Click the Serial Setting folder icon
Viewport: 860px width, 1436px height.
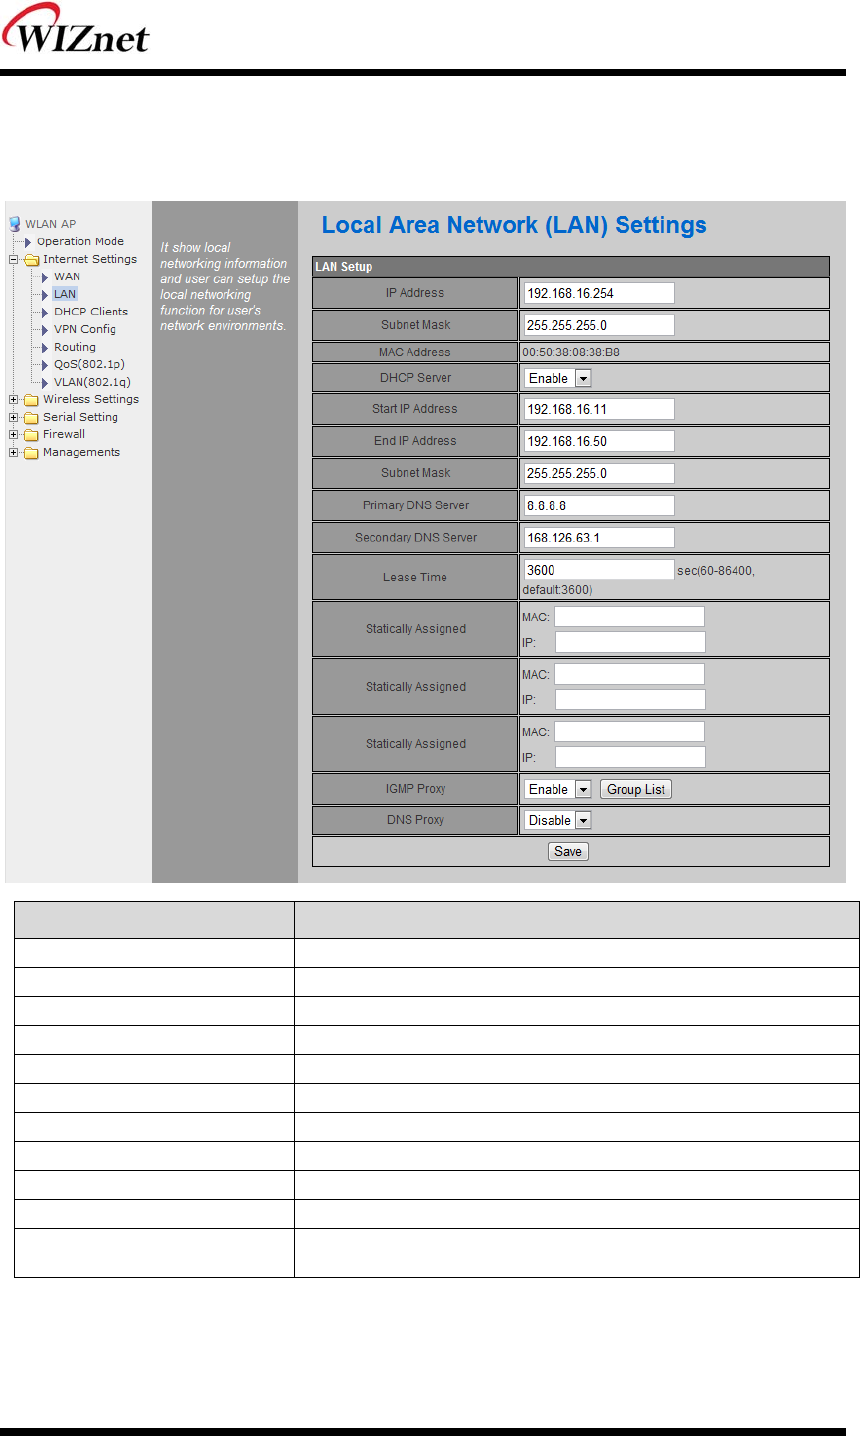click(32, 417)
